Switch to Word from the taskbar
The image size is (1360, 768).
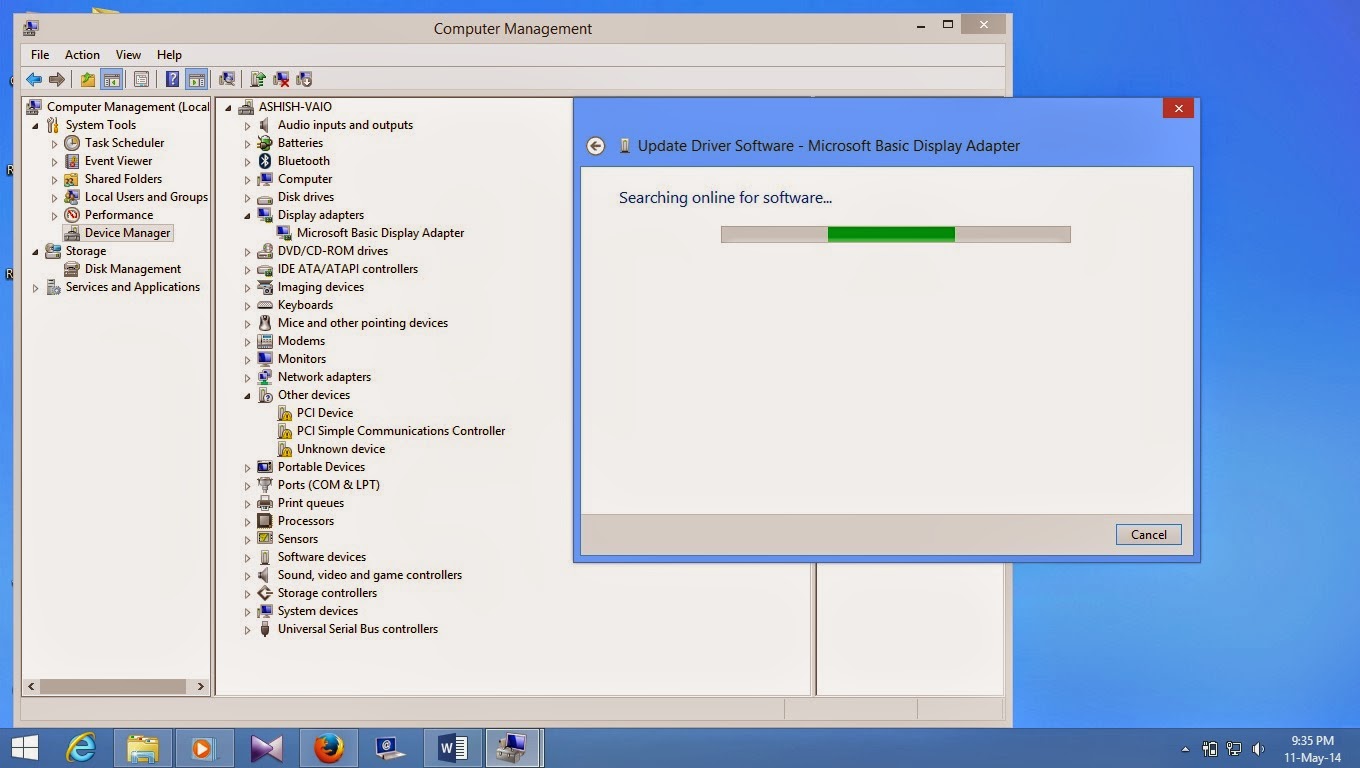pyautogui.click(x=452, y=748)
